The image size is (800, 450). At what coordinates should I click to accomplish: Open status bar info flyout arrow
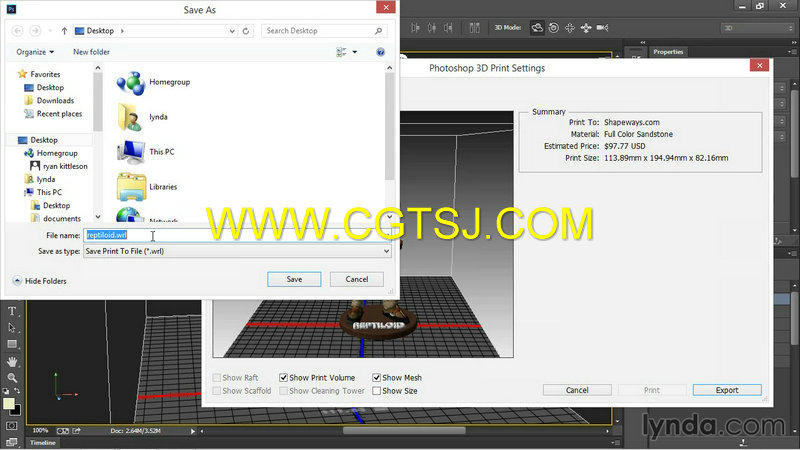[193, 431]
